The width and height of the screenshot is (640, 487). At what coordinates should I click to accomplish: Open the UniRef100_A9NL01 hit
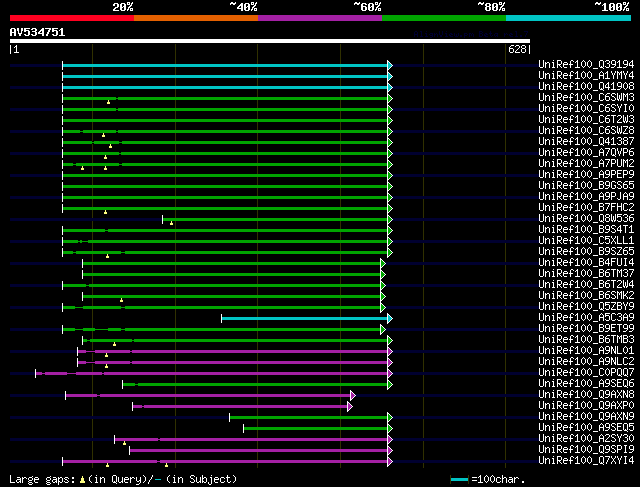point(586,351)
